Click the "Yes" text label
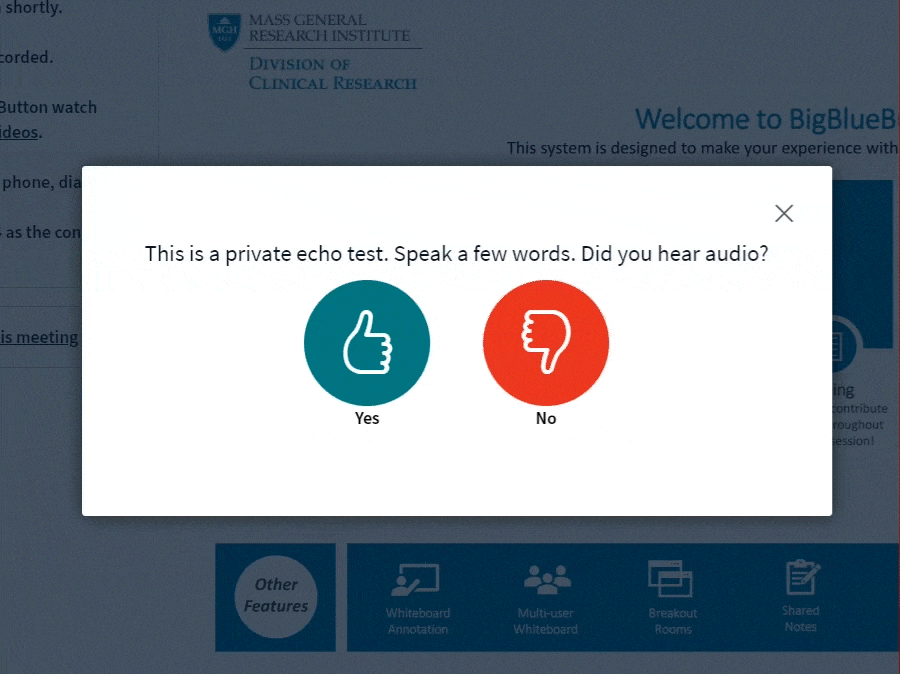The image size is (900, 674). click(367, 418)
